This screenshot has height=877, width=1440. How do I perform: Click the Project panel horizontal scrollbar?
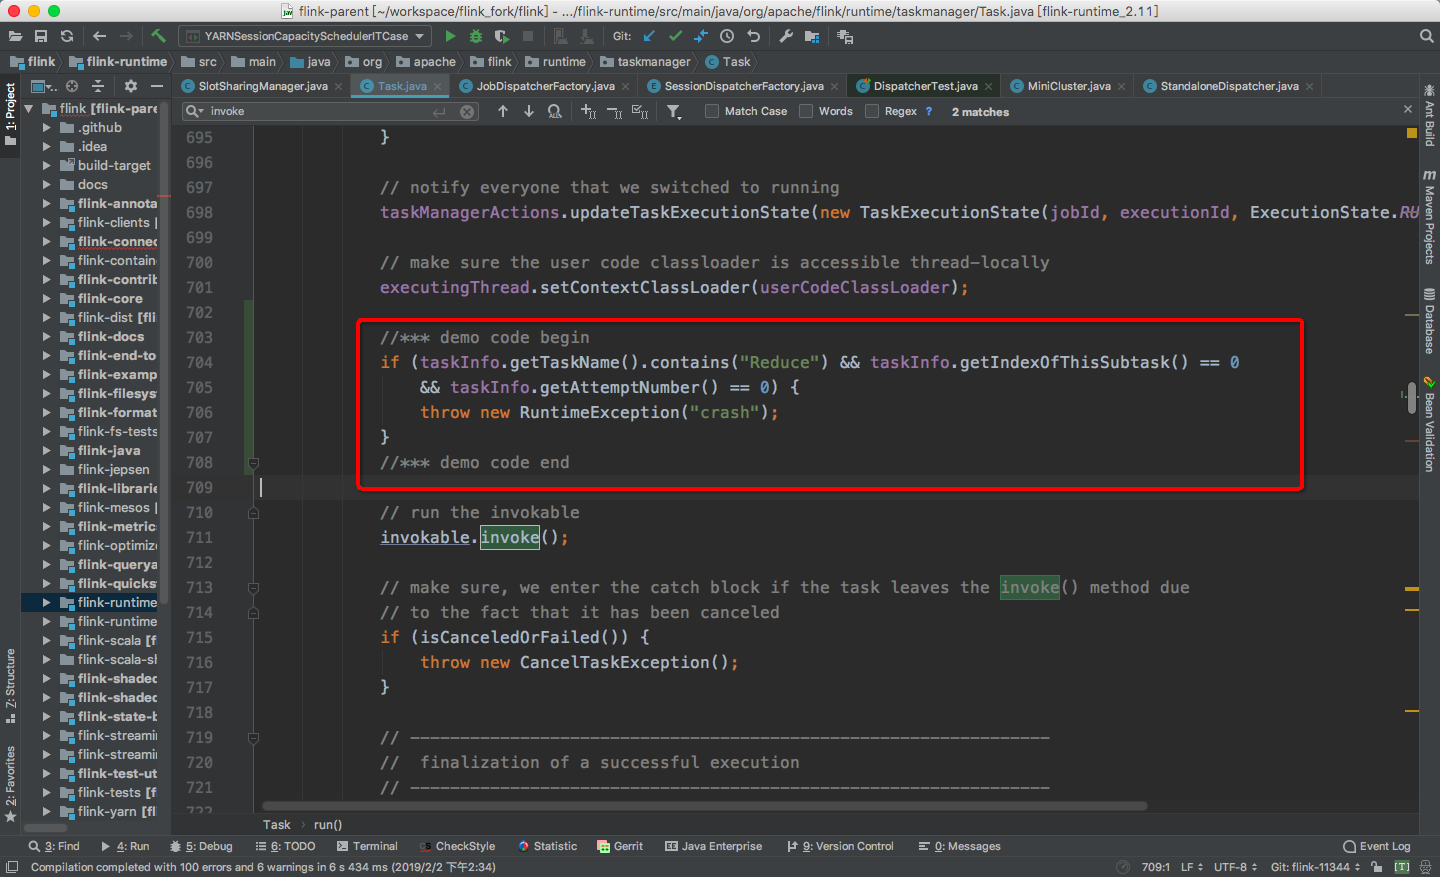45,828
